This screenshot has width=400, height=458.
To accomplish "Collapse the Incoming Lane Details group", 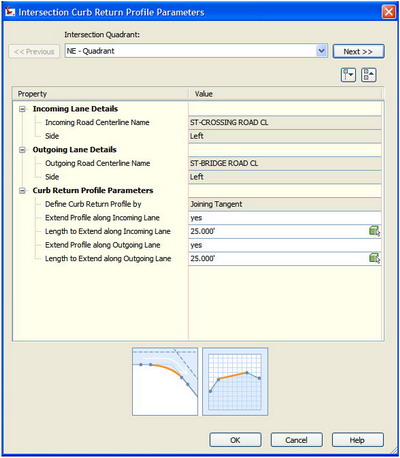I will click(22, 109).
